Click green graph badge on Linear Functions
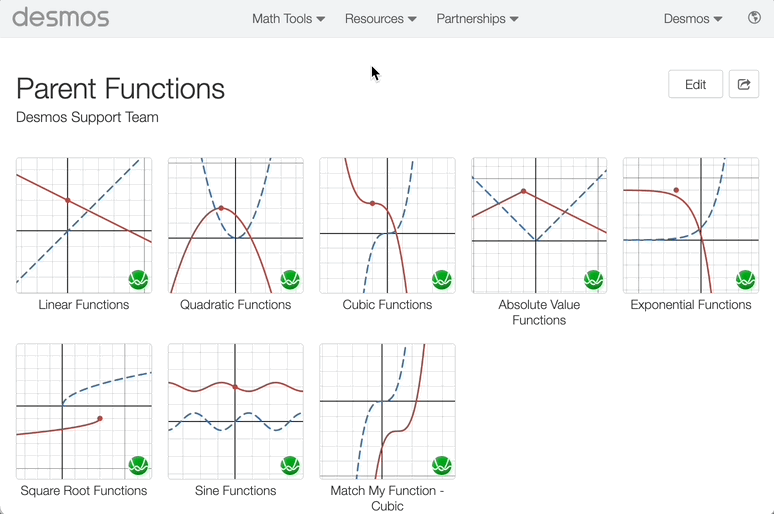The height and width of the screenshot is (514, 774). pos(138,280)
